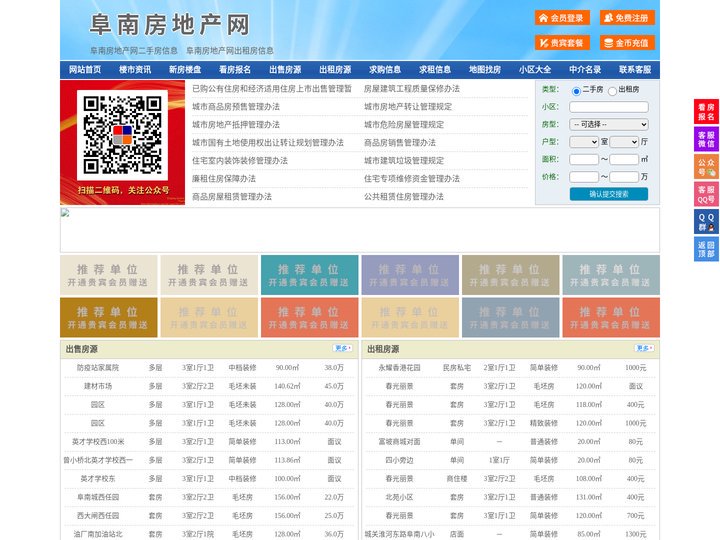Click 更多 in the 出售房源 header
Image resolution: width=720 pixels, height=540 pixels.
click(343, 349)
